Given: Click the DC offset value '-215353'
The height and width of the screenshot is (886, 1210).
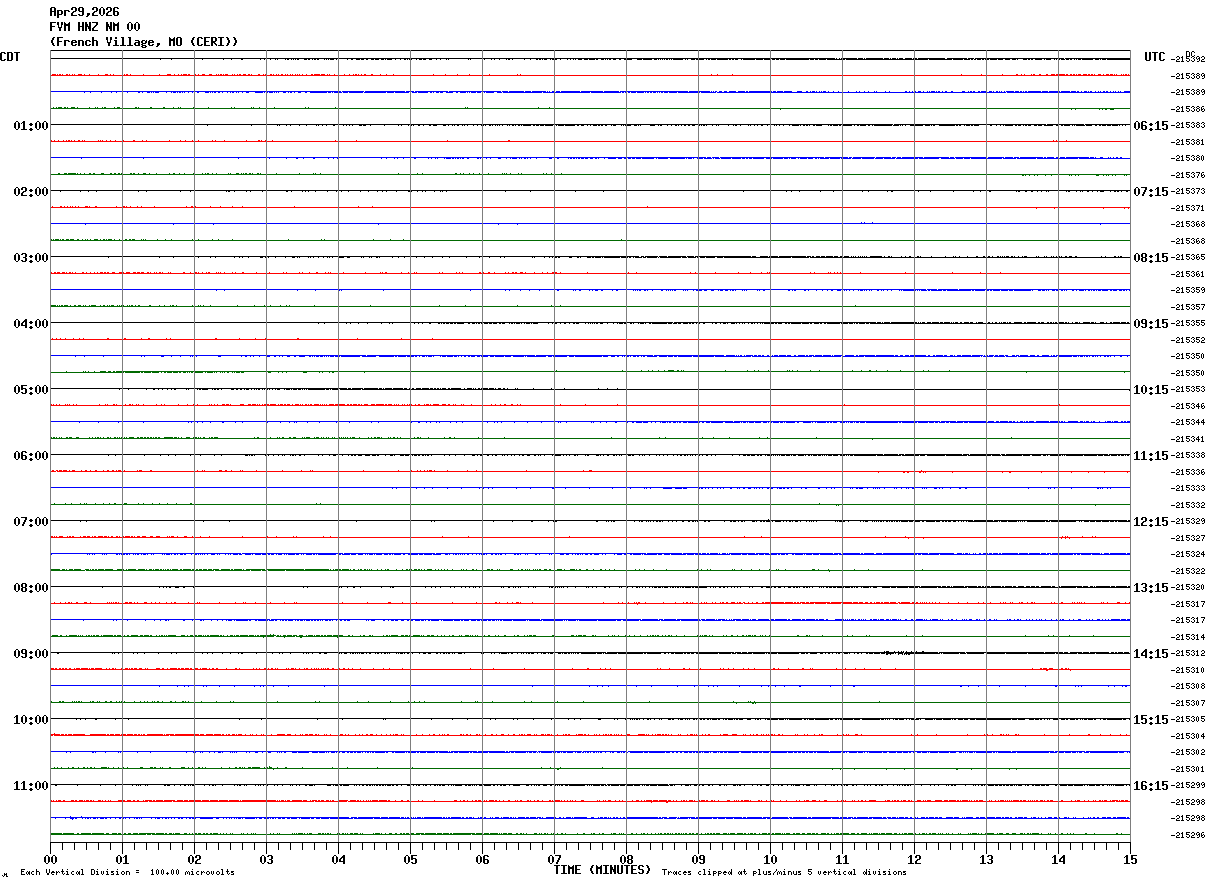Looking at the screenshot, I should point(1188,389).
